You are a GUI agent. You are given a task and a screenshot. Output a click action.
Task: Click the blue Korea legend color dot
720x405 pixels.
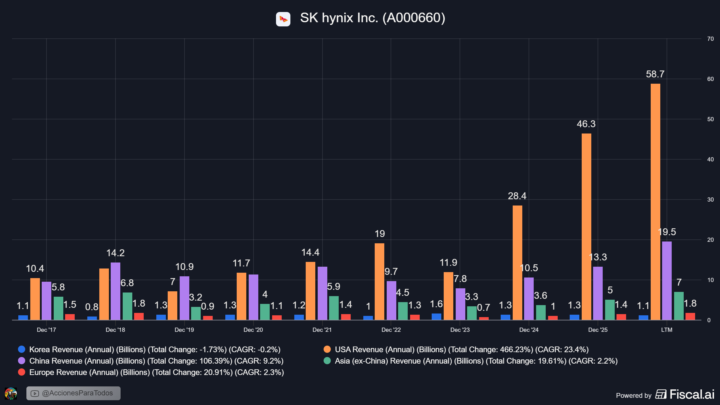(21, 349)
